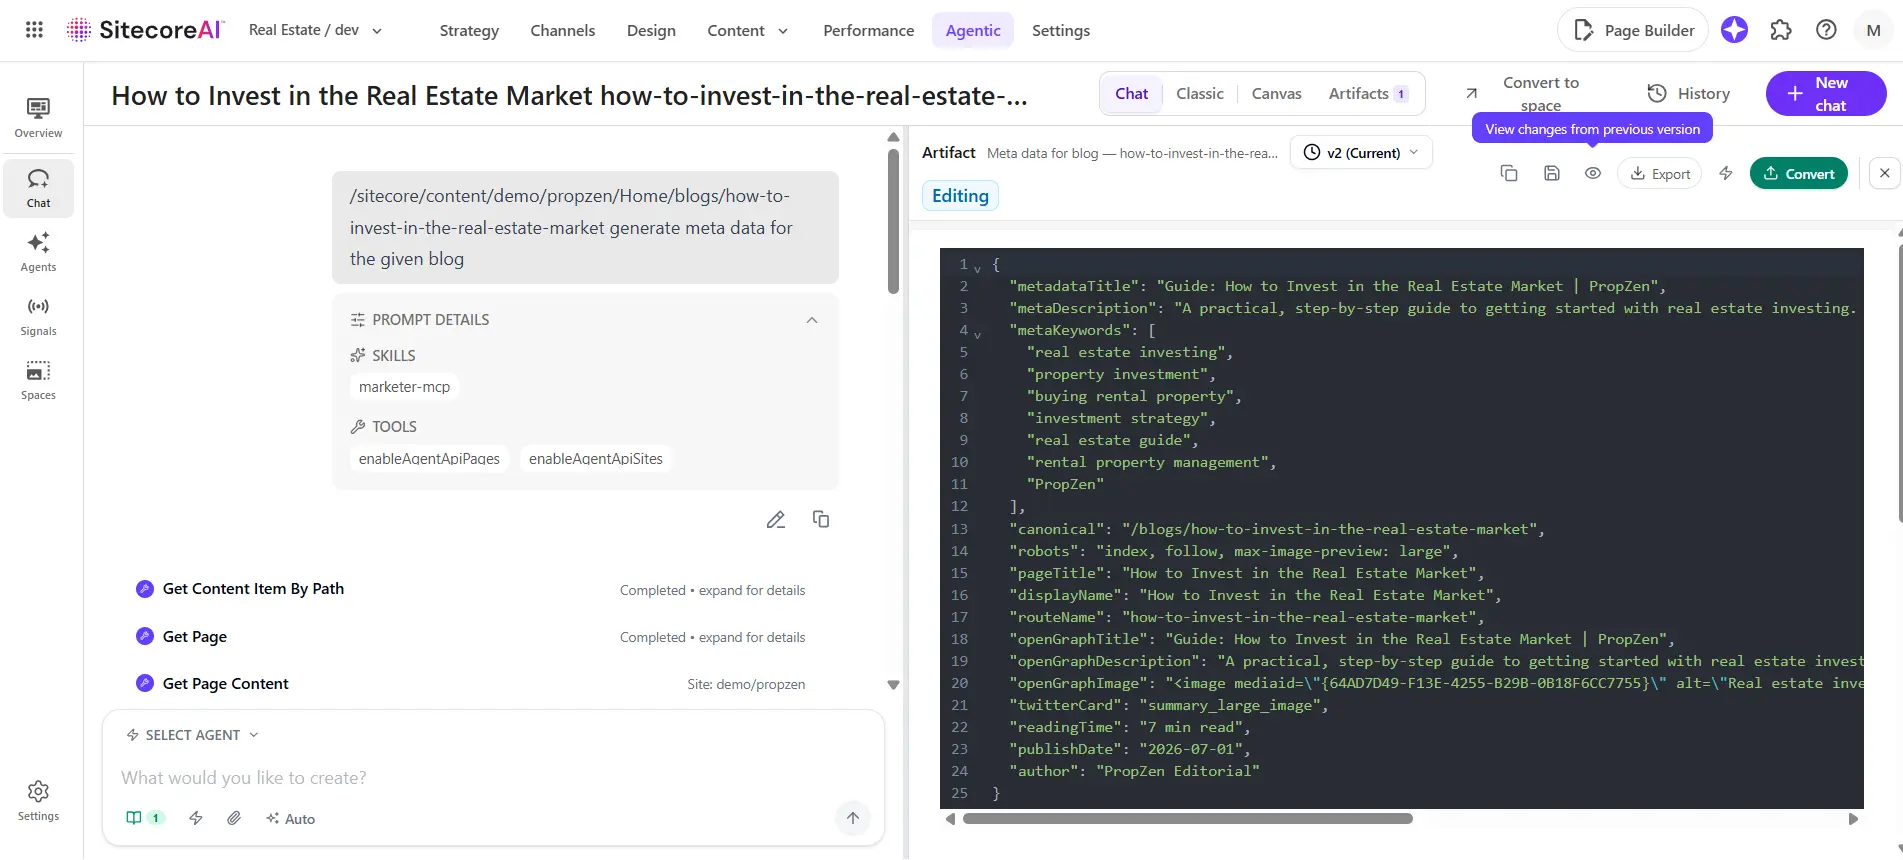Close the artifact panel
Viewport: 1903px width, 860px height.
[1884, 173]
